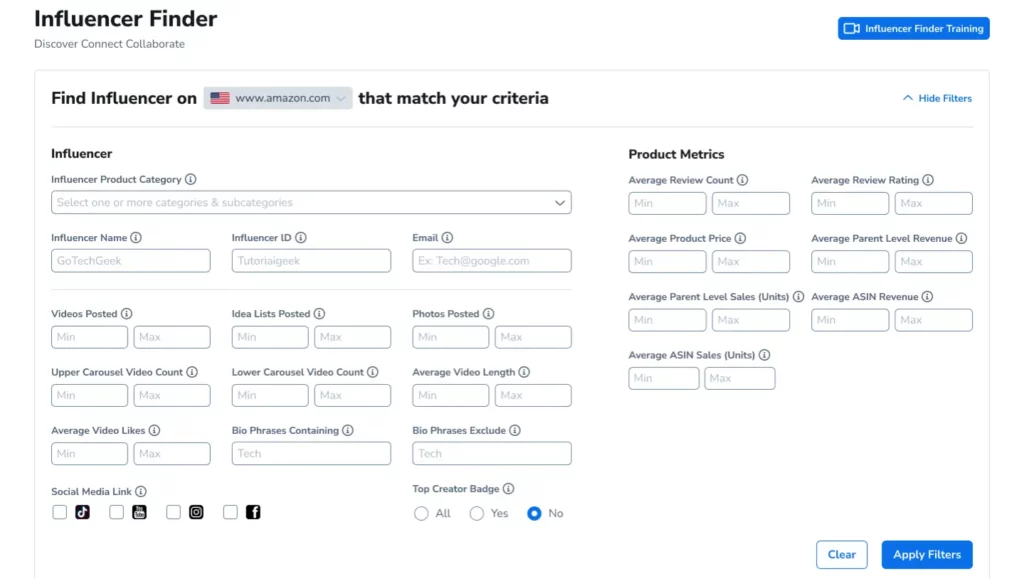
Task: Open Influencer Finder Training video
Action: click(x=913, y=29)
